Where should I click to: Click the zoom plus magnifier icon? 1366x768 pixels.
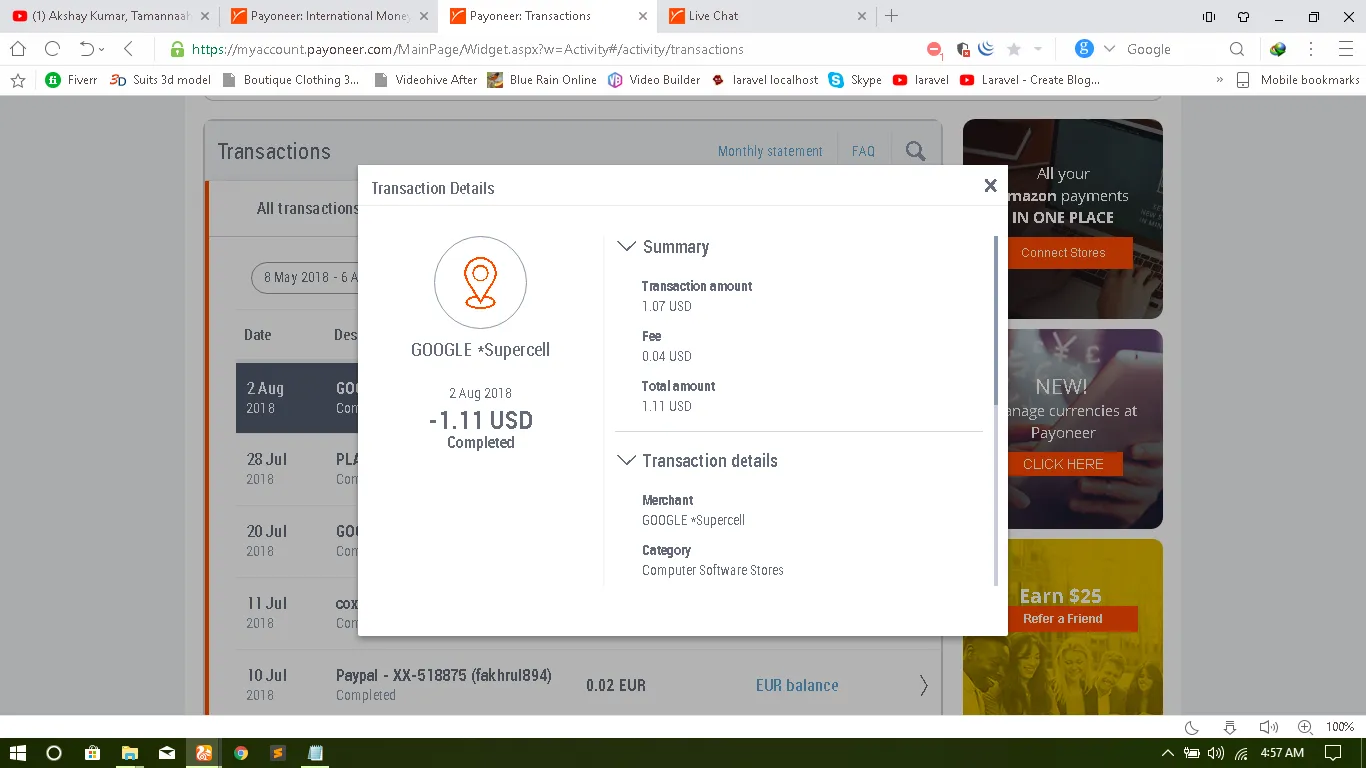tap(1305, 727)
